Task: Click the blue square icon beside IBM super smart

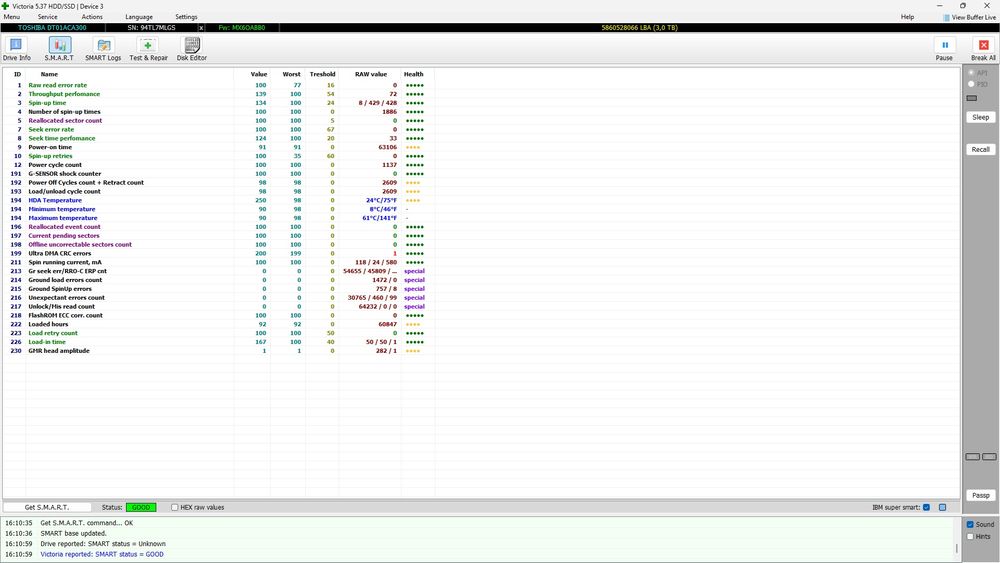Action: click(942, 508)
